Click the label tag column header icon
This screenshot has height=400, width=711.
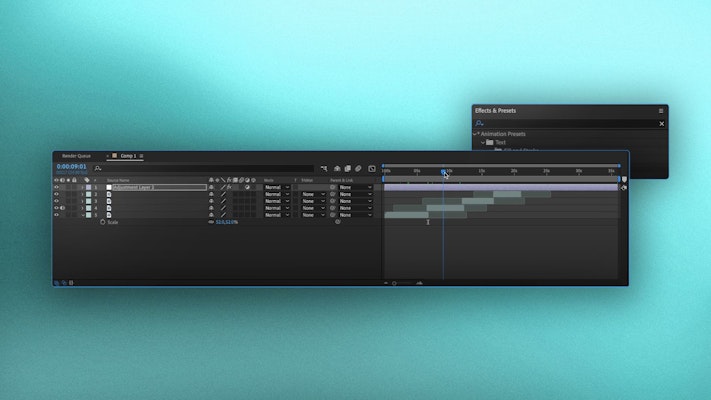point(87,180)
